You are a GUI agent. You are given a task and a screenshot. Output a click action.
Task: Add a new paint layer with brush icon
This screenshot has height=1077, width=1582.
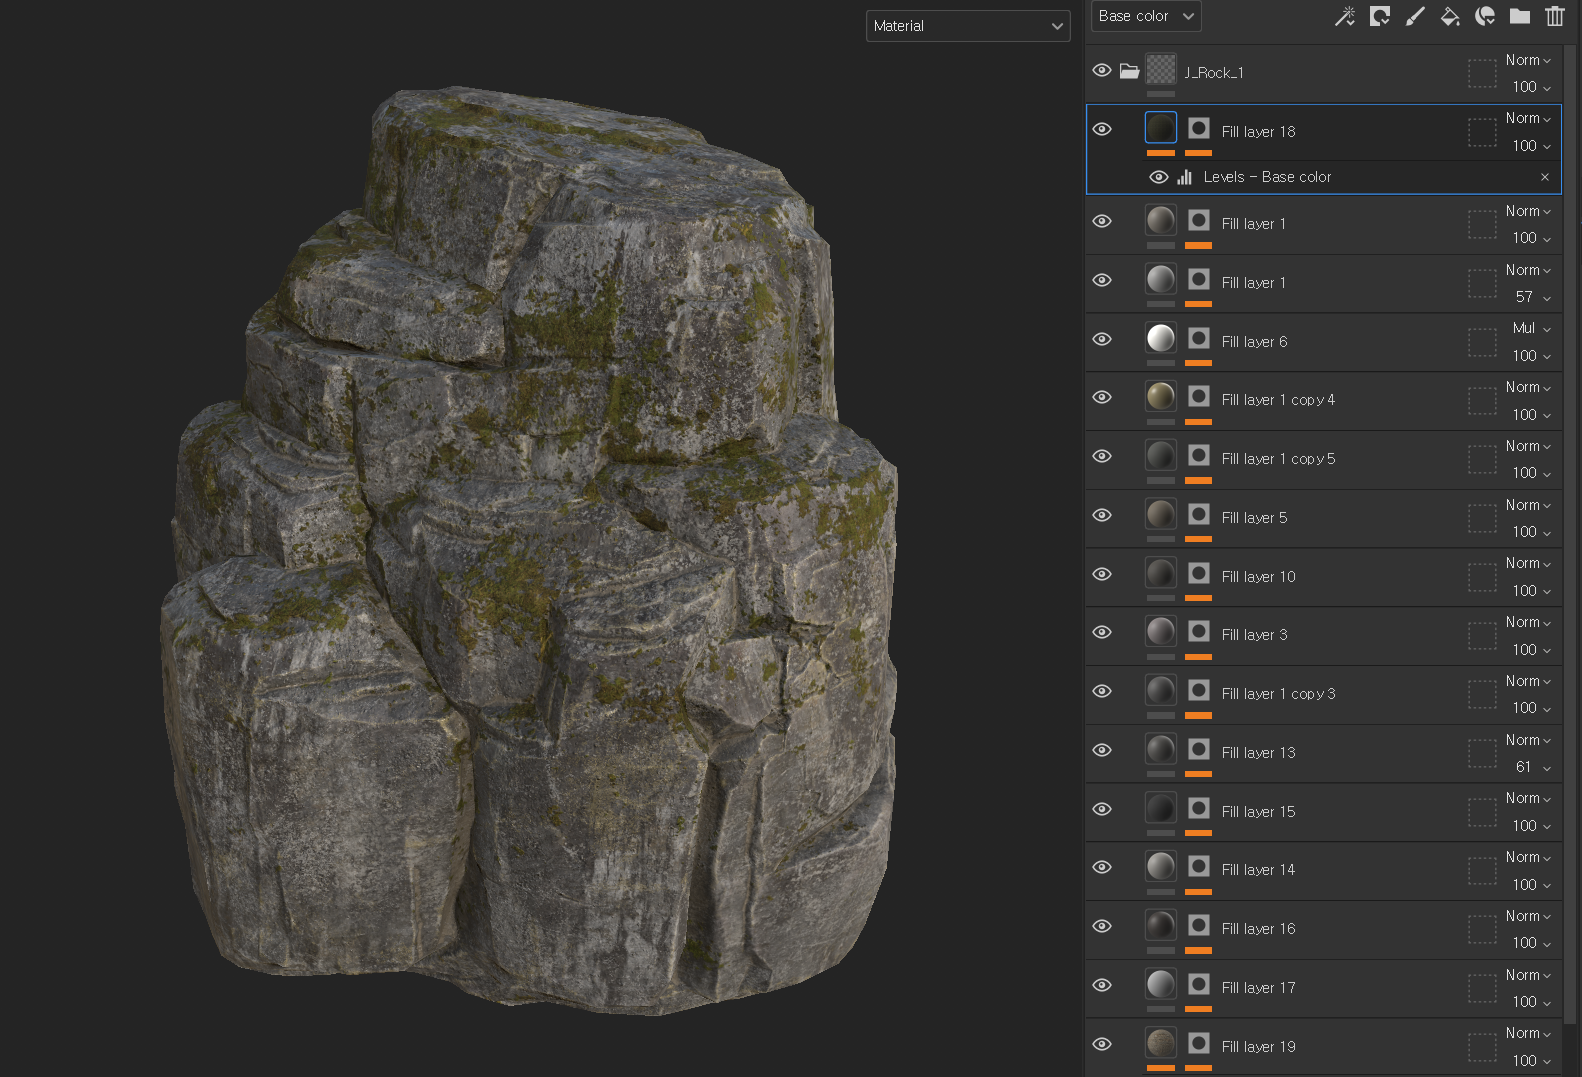click(1415, 16)
